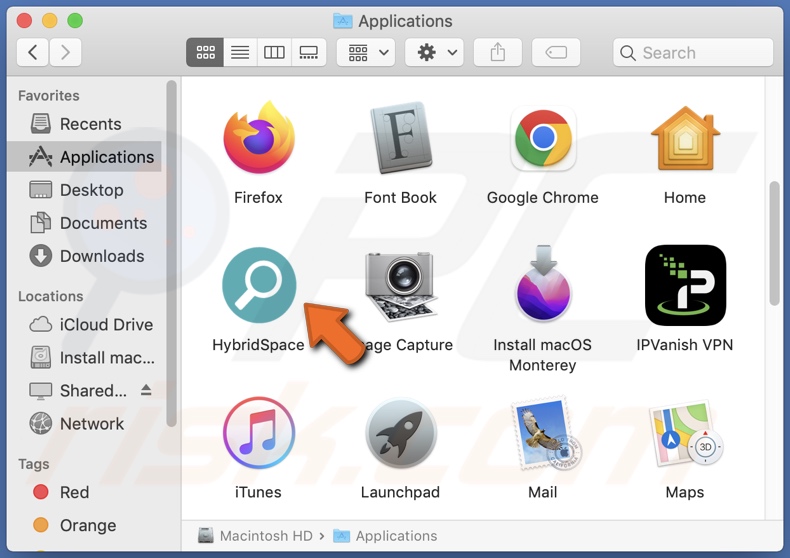Click Applications in the path bar
790x558 pixels.
click(385, 536)
